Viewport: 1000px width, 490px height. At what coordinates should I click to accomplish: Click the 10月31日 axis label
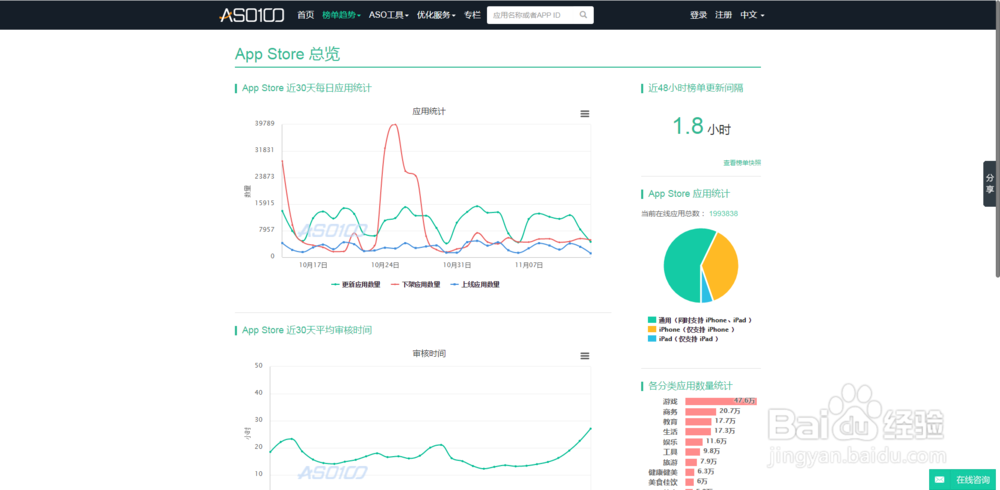pyautogui.click(x=457, y=265)
